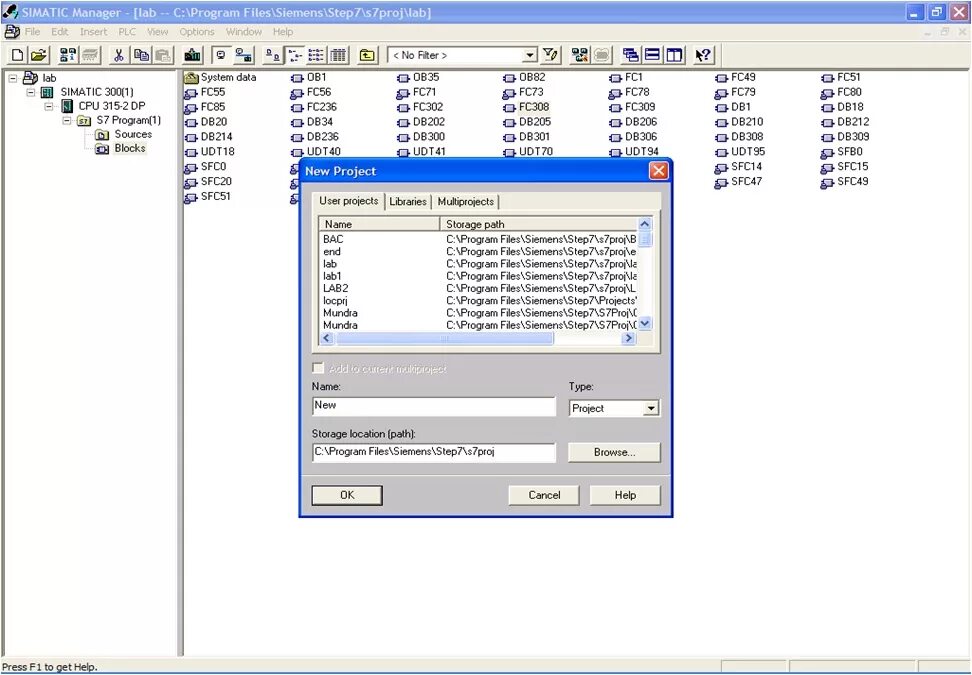Image resolution: width=972 pixels, height=675 pixels.
Task: Switch to Large Icons view
Action: tap(272, 55)
